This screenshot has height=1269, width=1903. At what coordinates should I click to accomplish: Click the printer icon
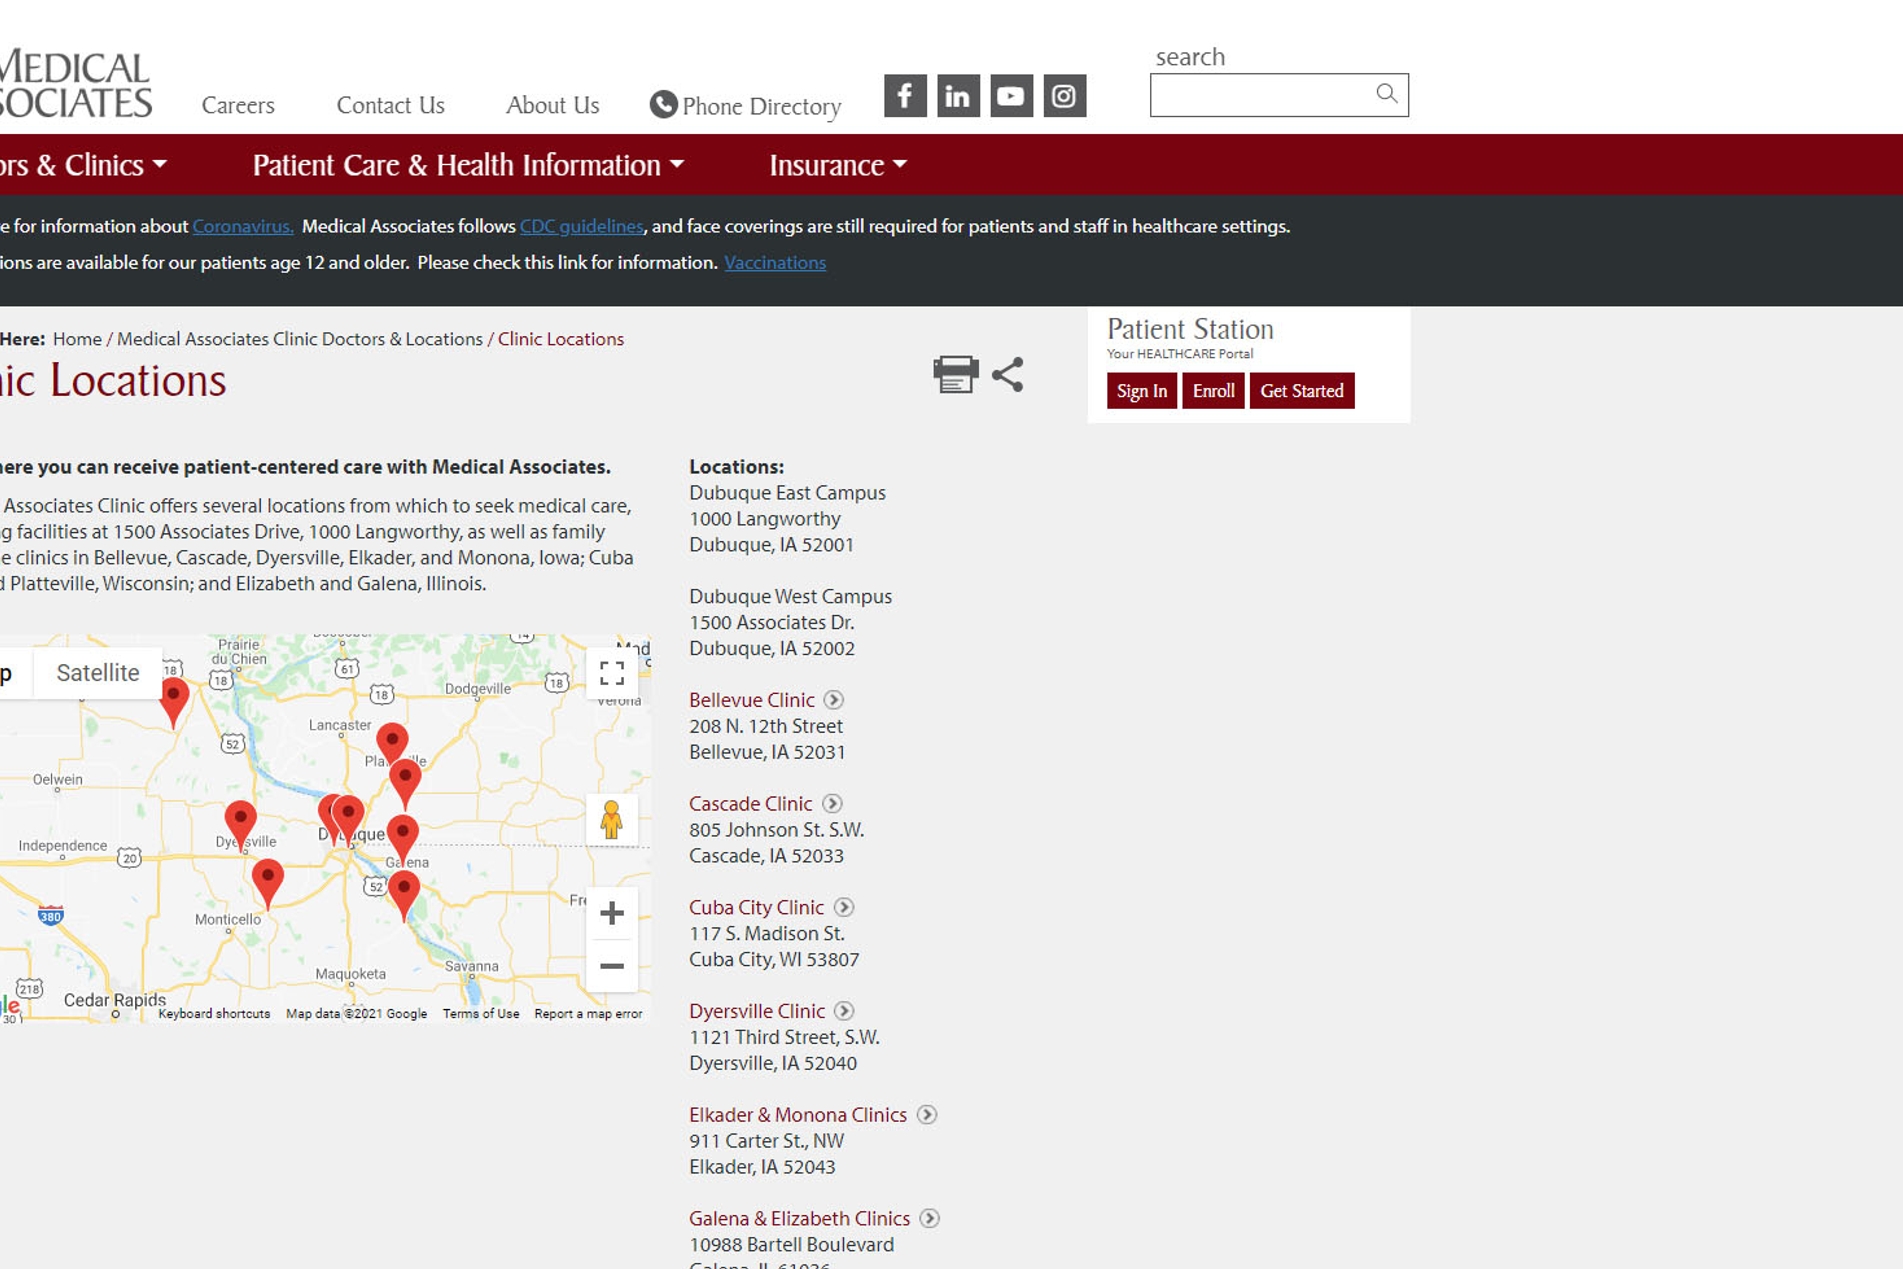coord(955,375)
